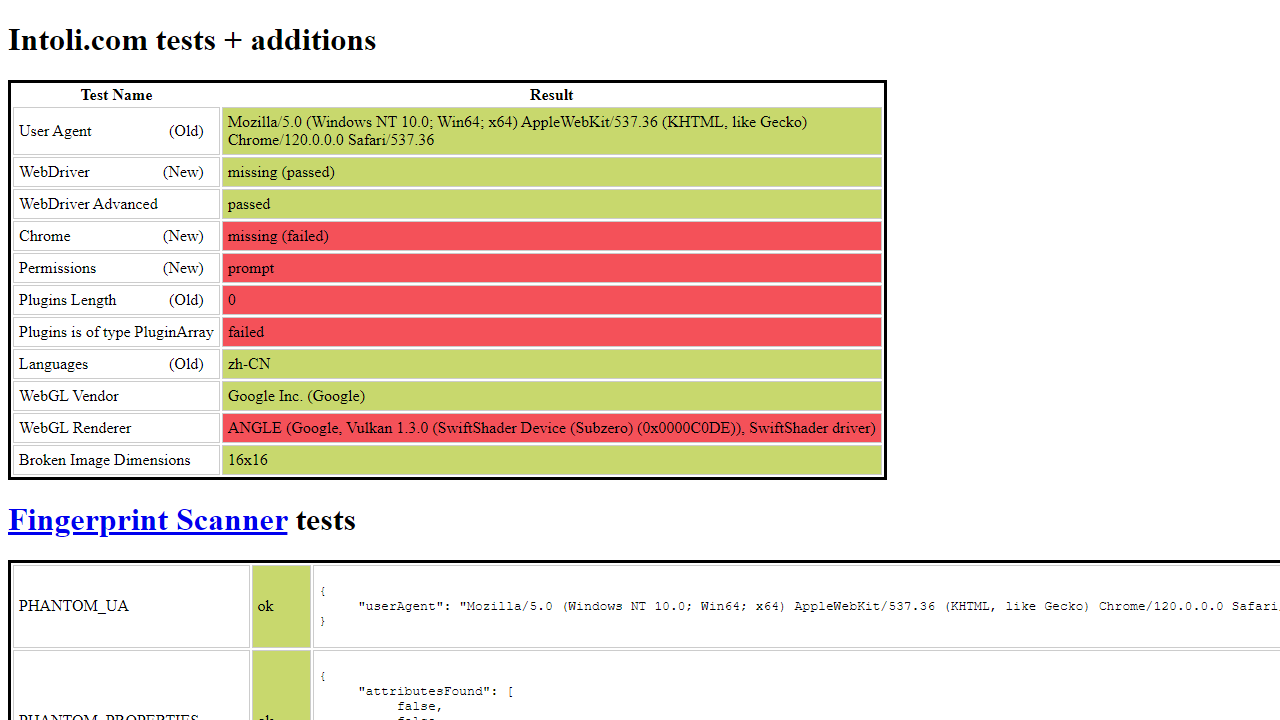Click the 'Test Name' column header
The height and width of the screenshot is (720, 1280).
(116, 95)
